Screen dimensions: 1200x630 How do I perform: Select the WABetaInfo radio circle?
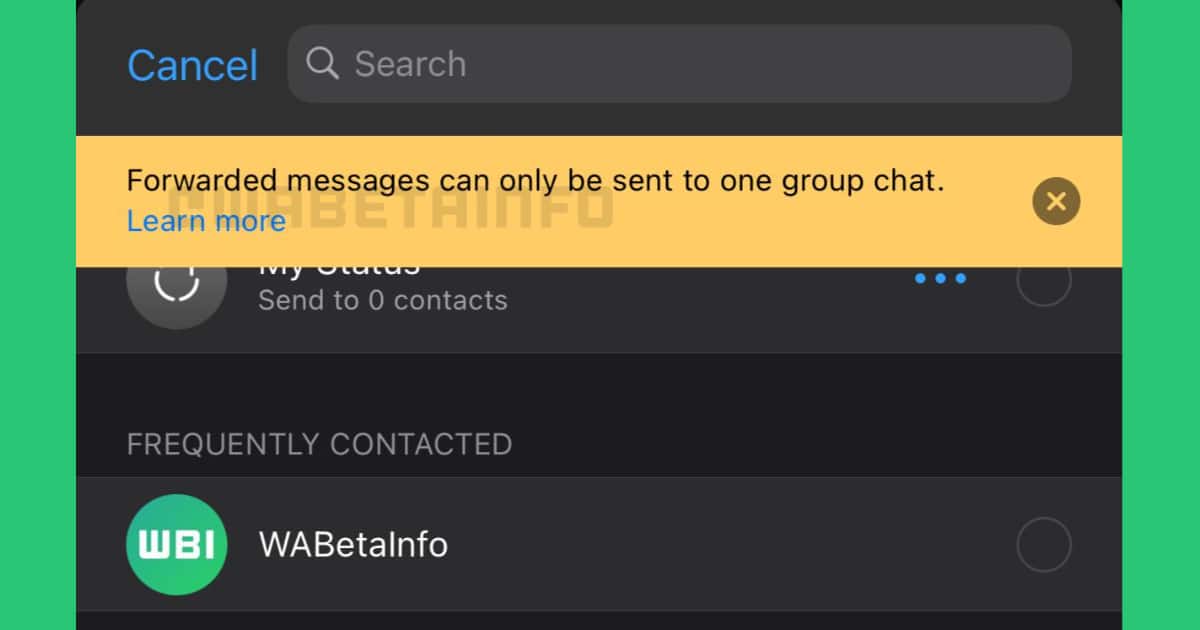click(1043, 545)
